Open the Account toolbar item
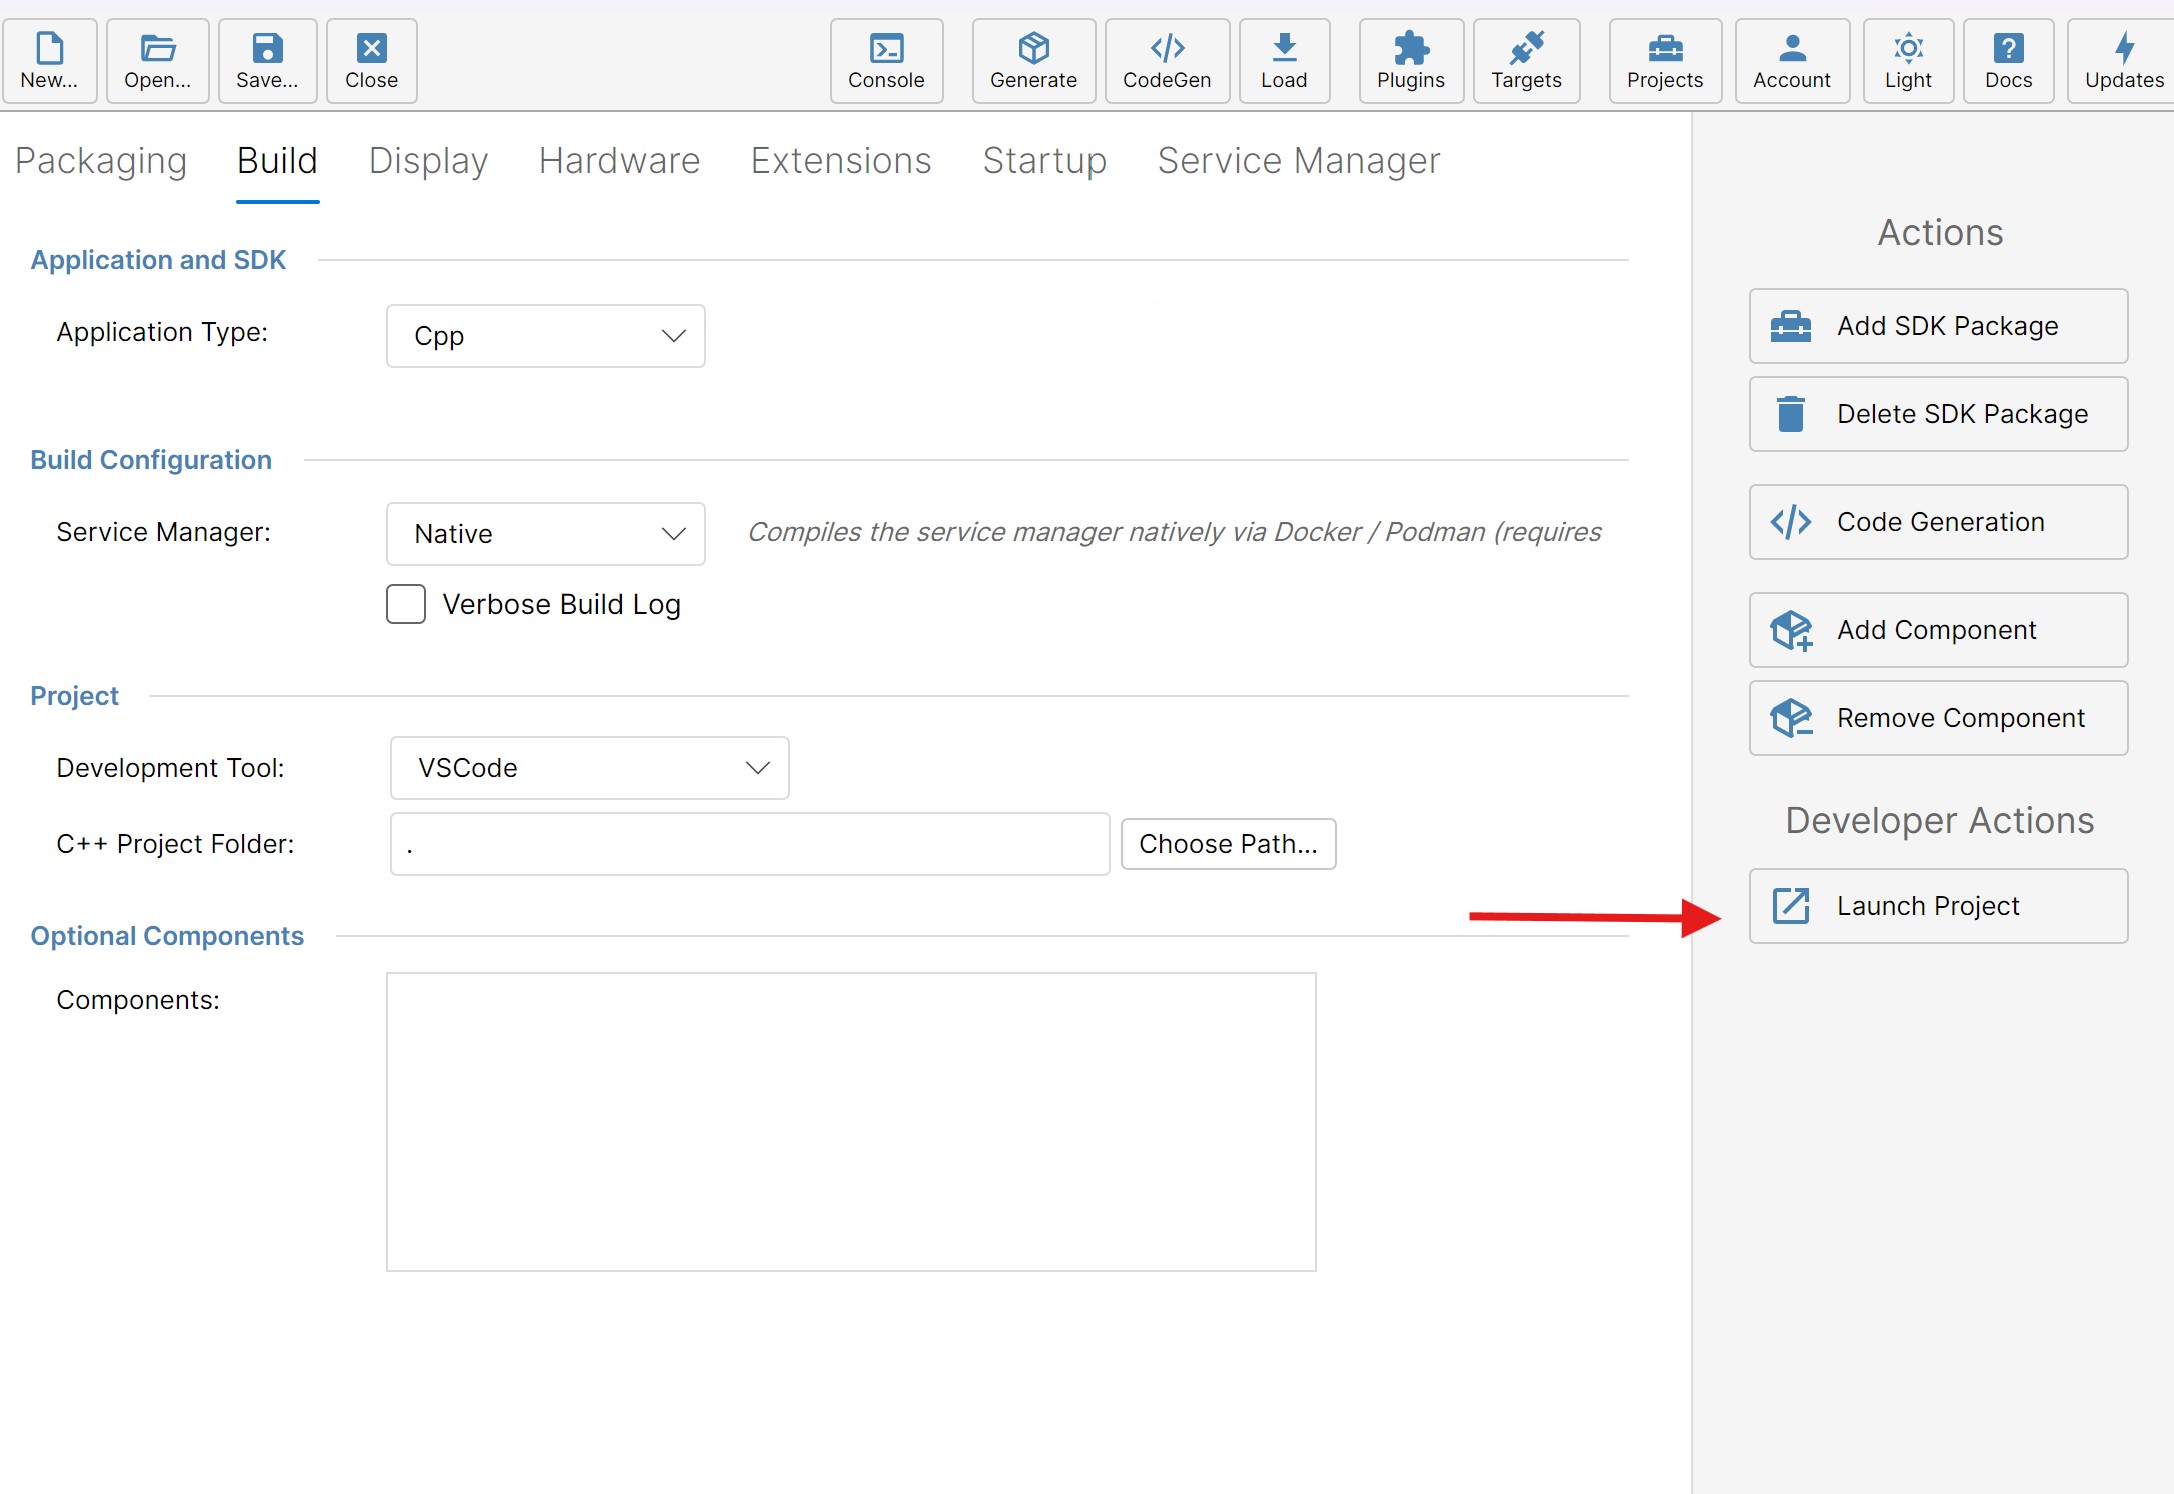 1792,61
